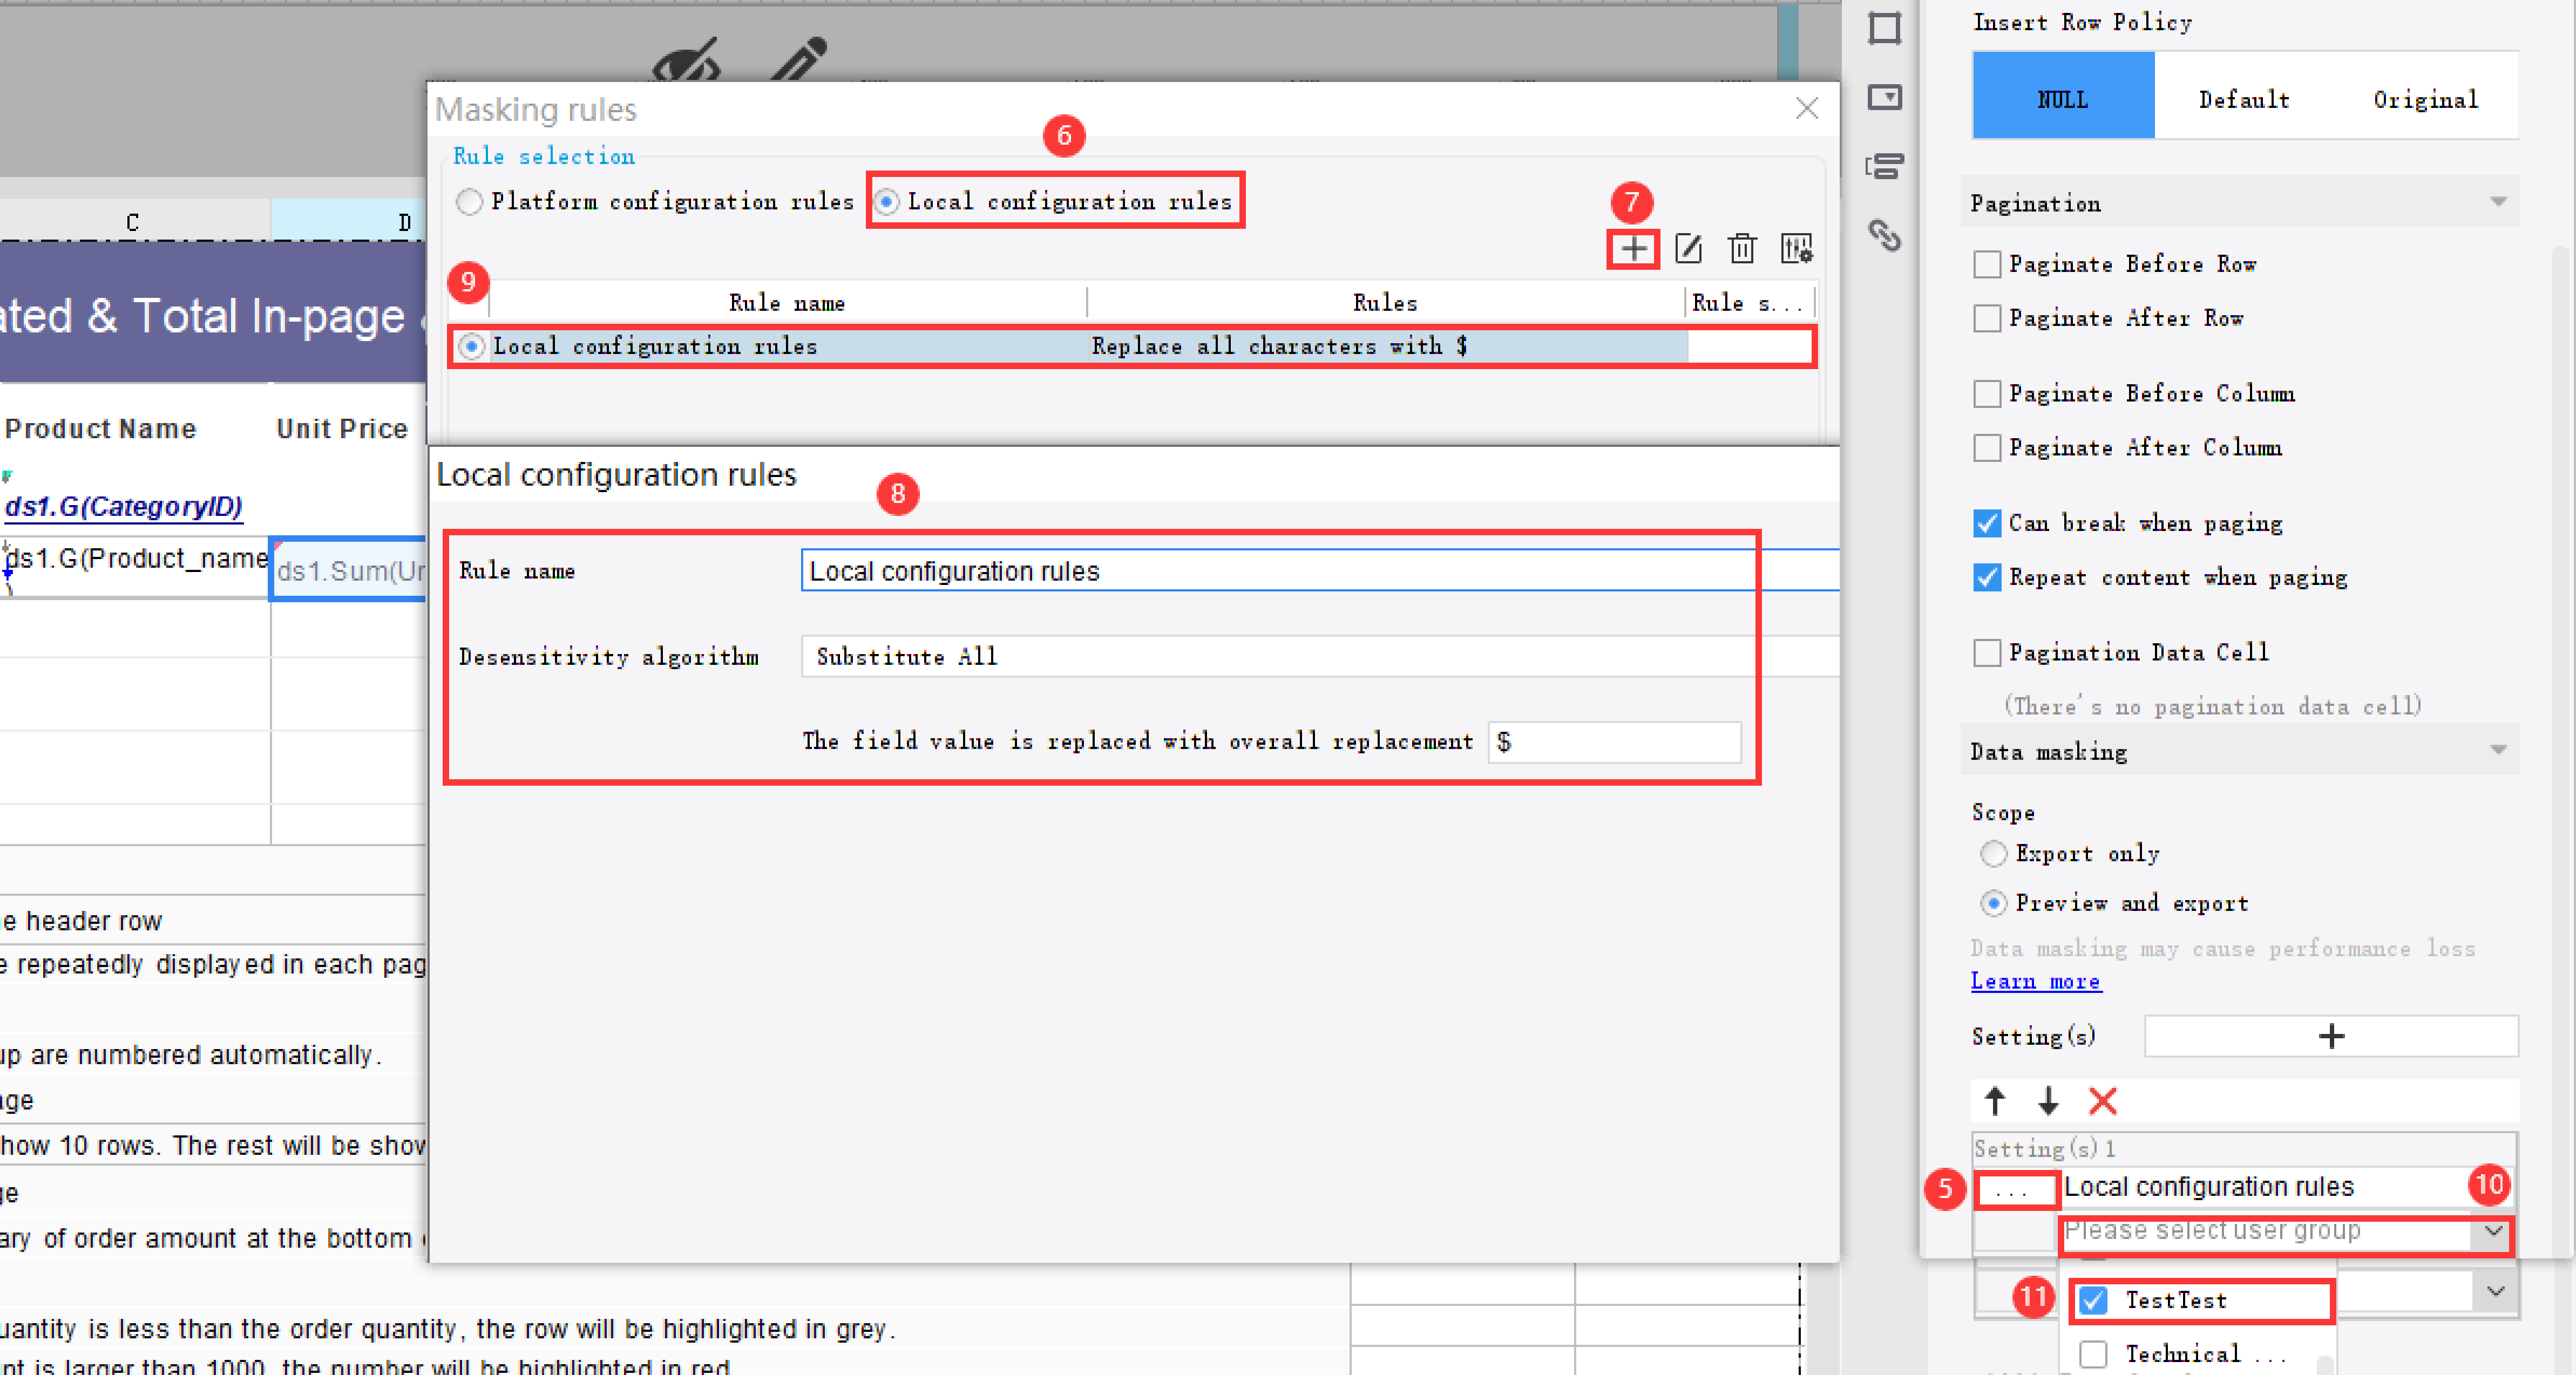The image size is (2576, 1375).
Task: Move Setting(s) 1 down with the arrow
Action: [x=2047, y=1101]
